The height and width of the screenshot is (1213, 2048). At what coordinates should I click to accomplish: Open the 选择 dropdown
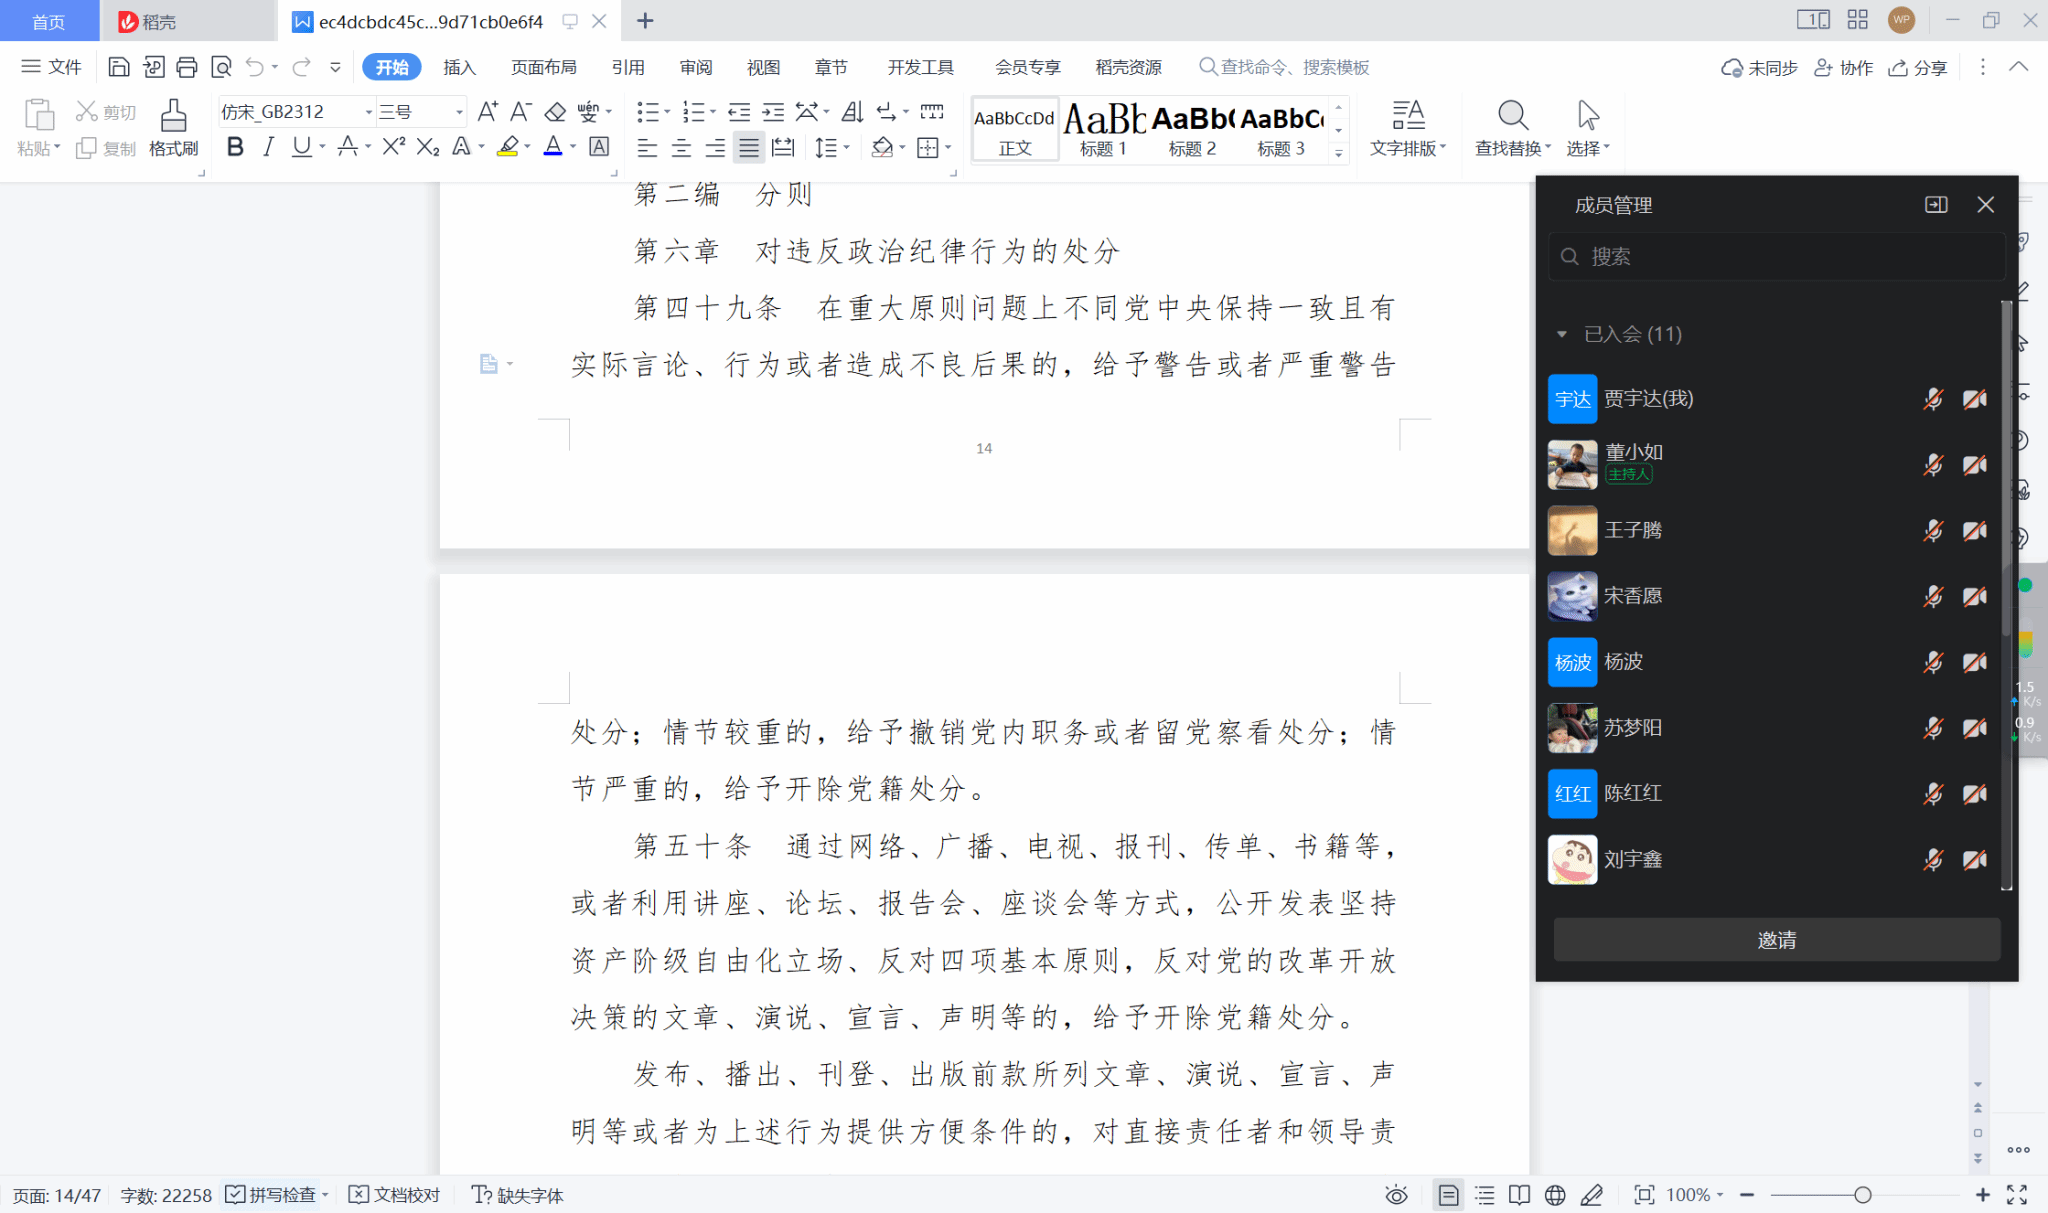pos(1588,148)
